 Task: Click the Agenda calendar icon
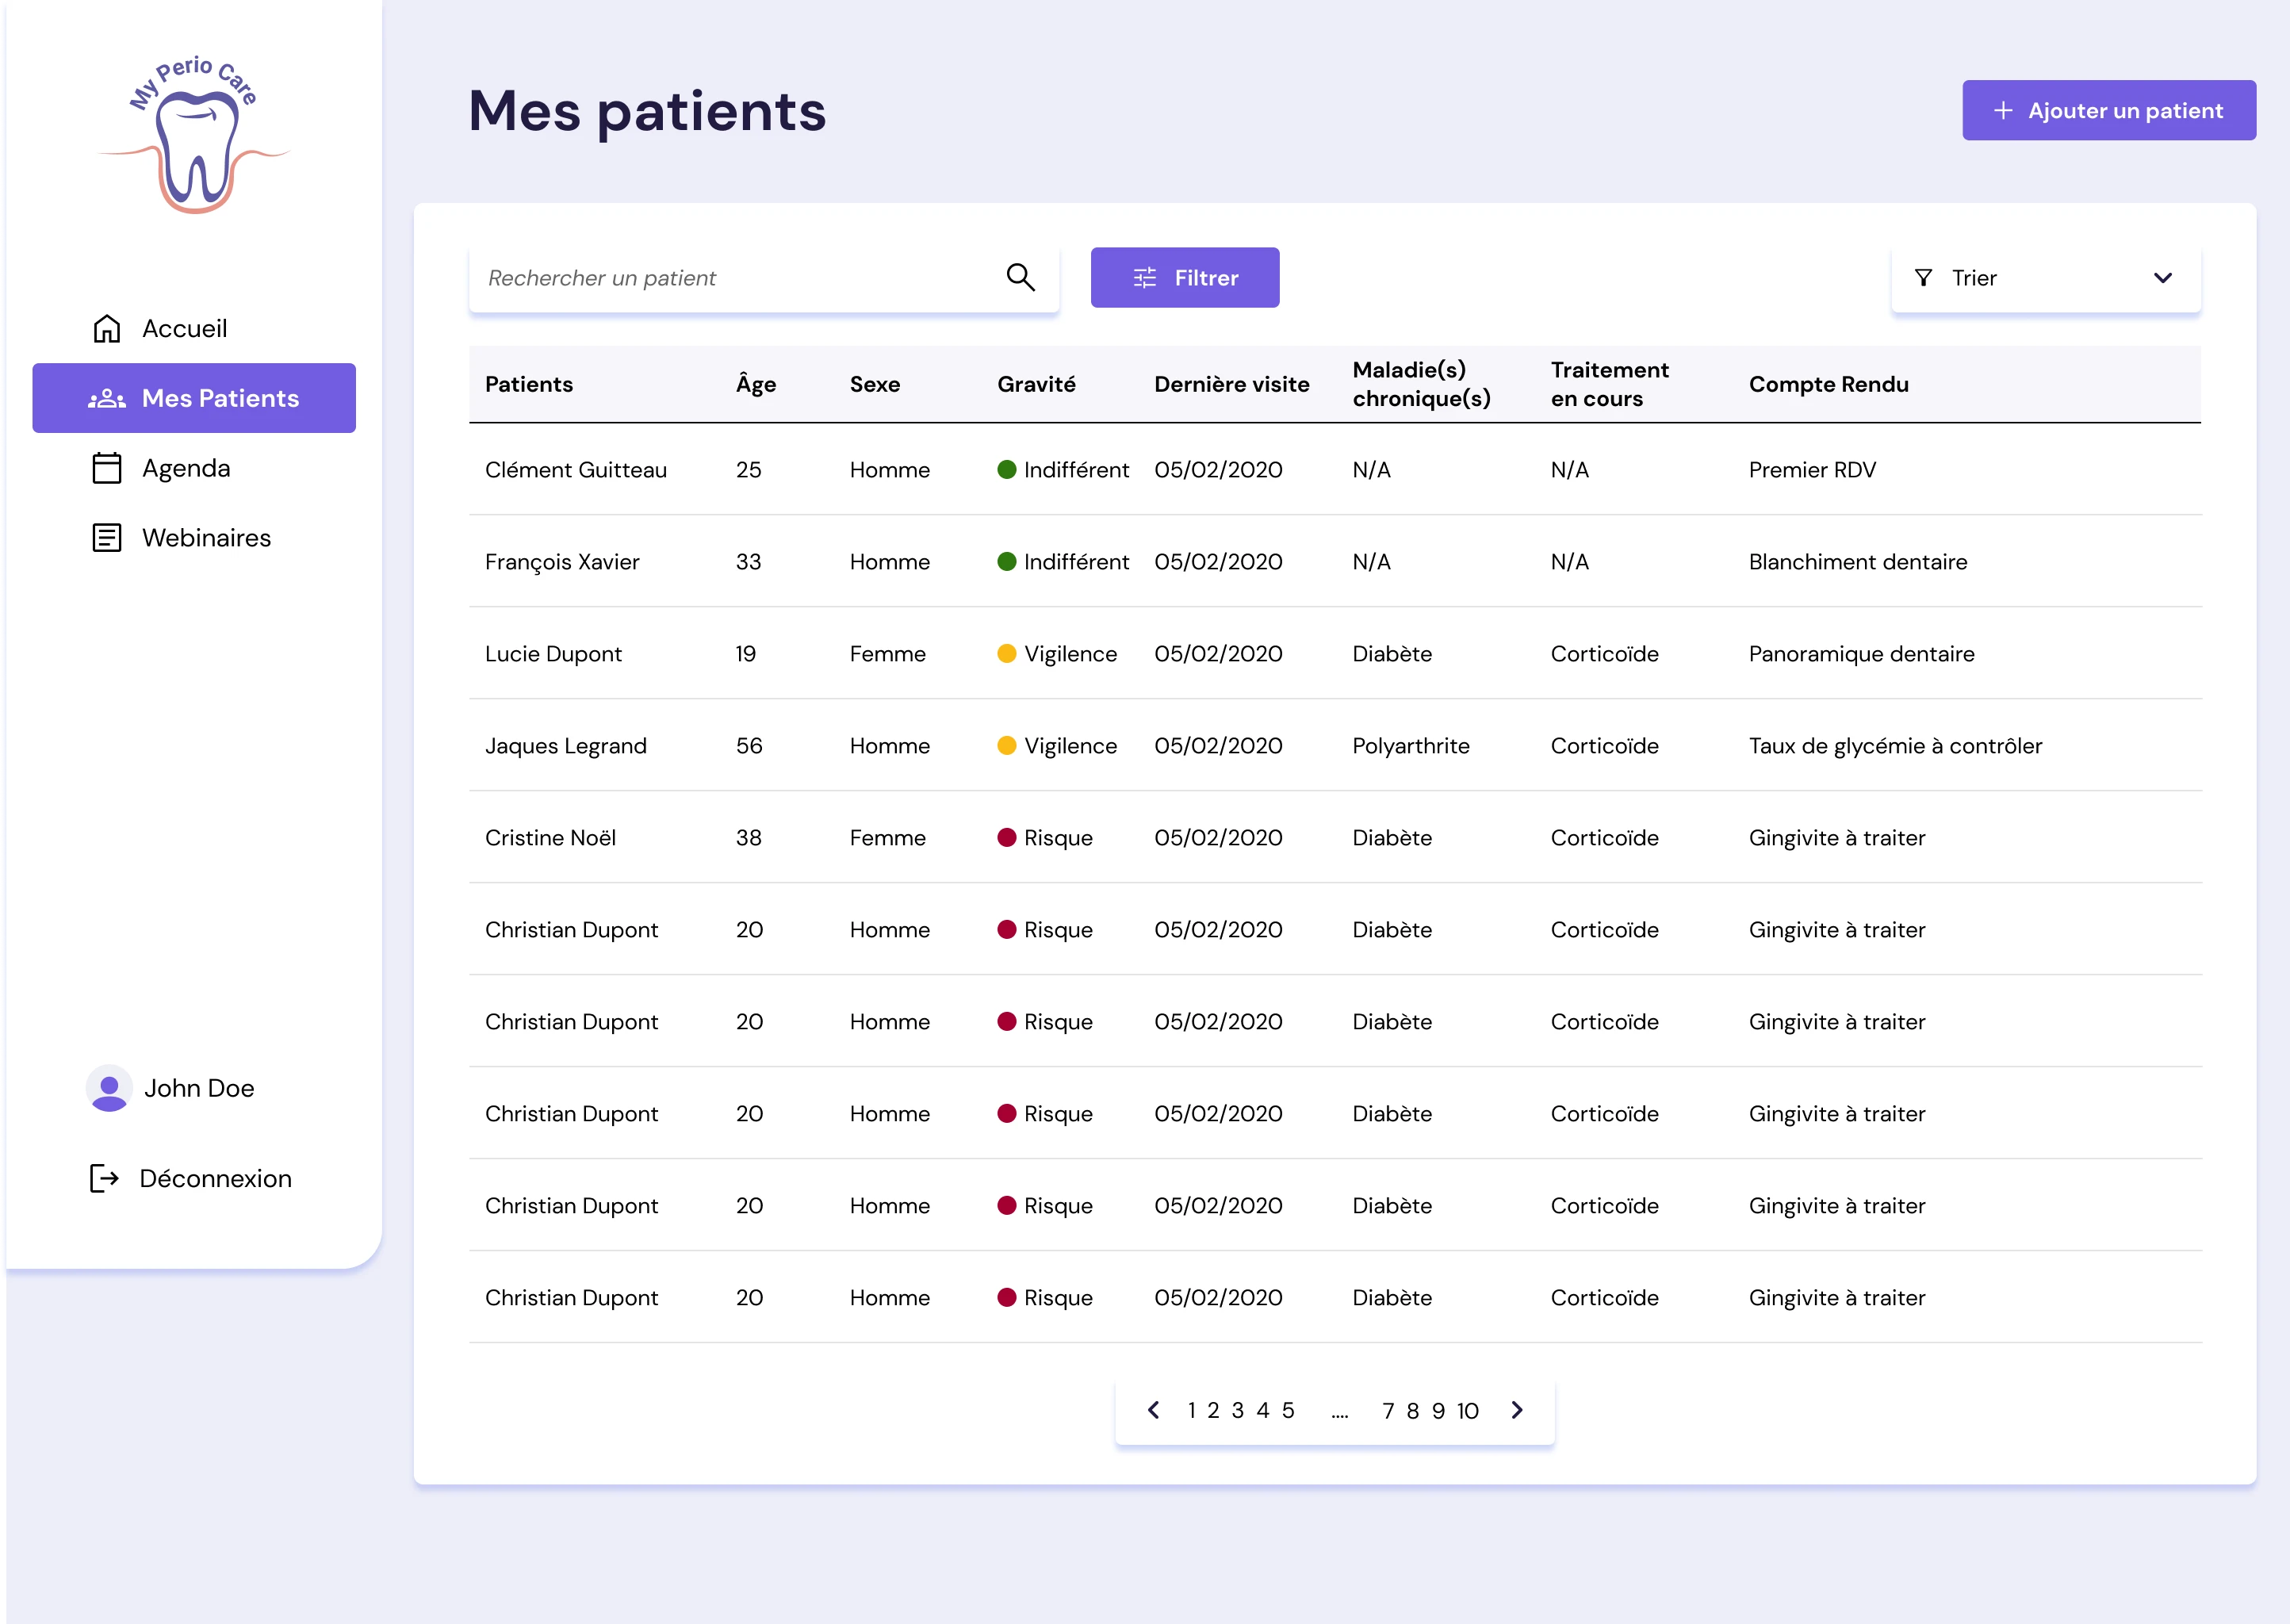click(x=107, y=468)
